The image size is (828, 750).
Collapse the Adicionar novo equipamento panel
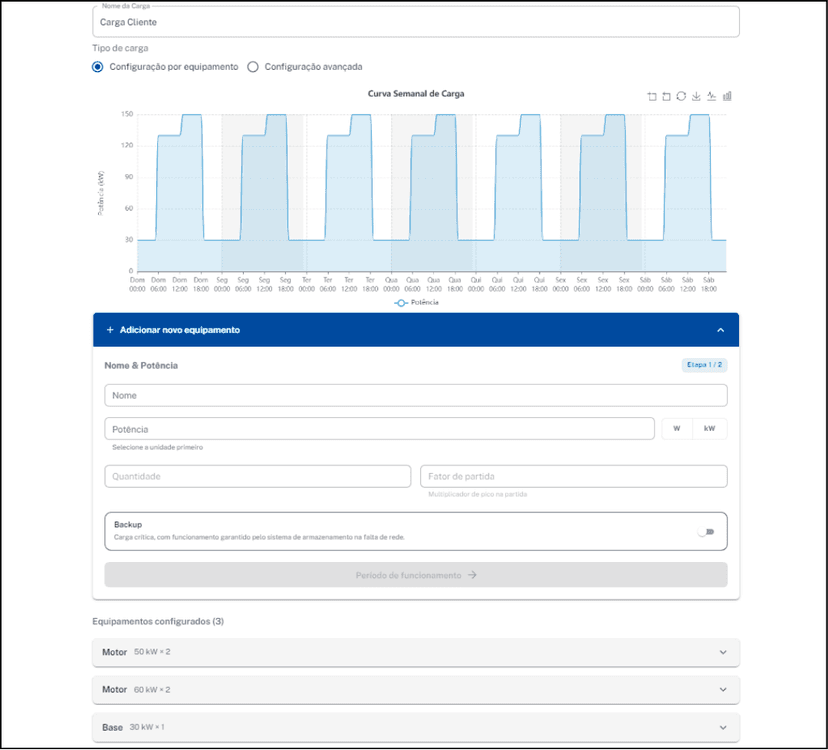(722, 328)
